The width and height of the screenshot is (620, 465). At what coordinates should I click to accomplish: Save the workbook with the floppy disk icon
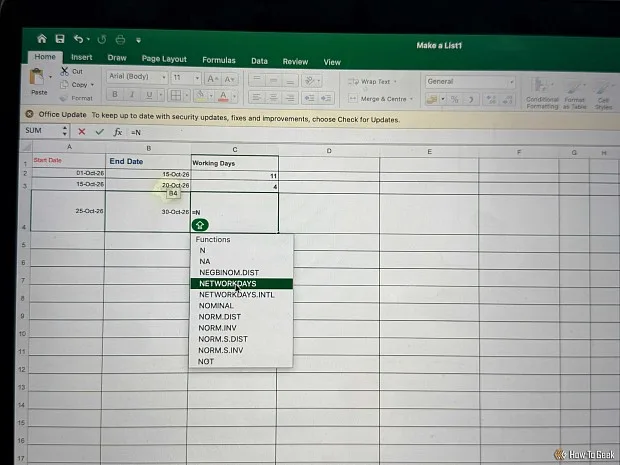60,39
